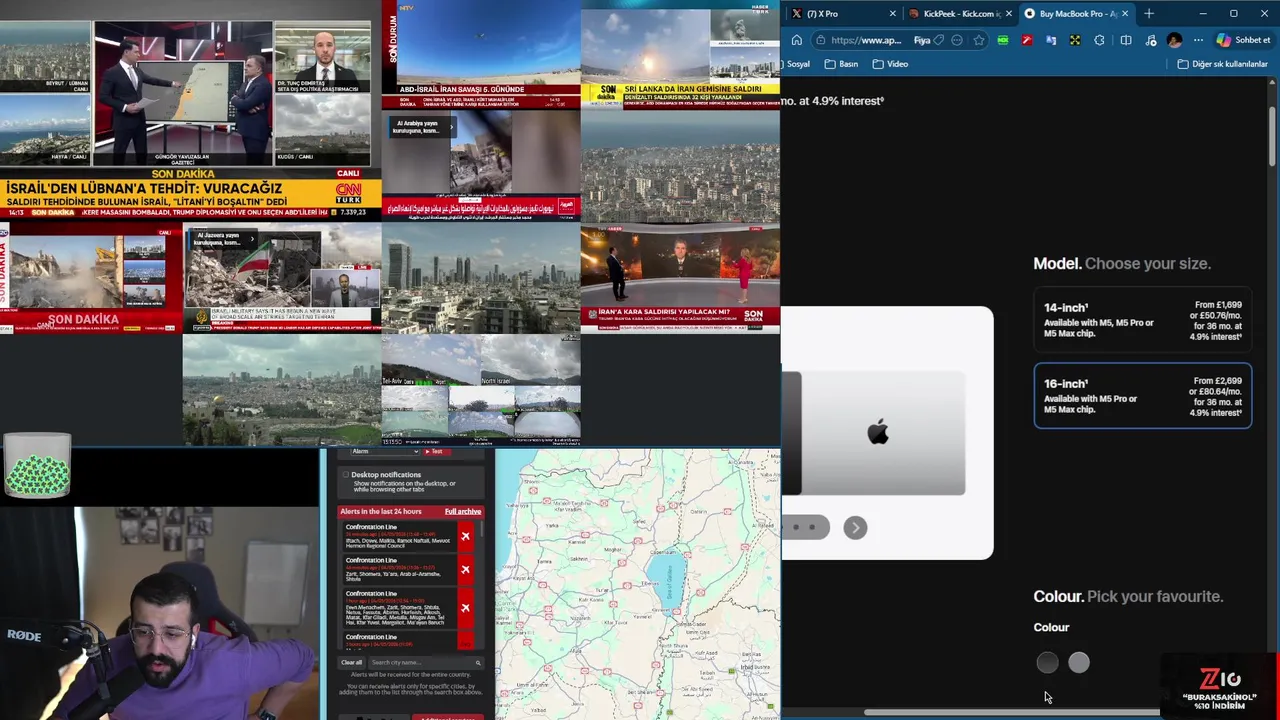Viewport: 1280px width, 720px height.
Task: Add page to favorites with star icon
Action: point(978,40)
